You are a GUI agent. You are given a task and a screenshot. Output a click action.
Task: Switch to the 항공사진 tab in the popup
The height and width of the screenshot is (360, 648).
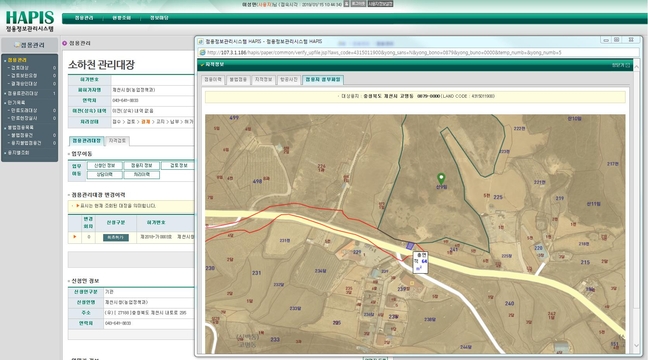288,79
